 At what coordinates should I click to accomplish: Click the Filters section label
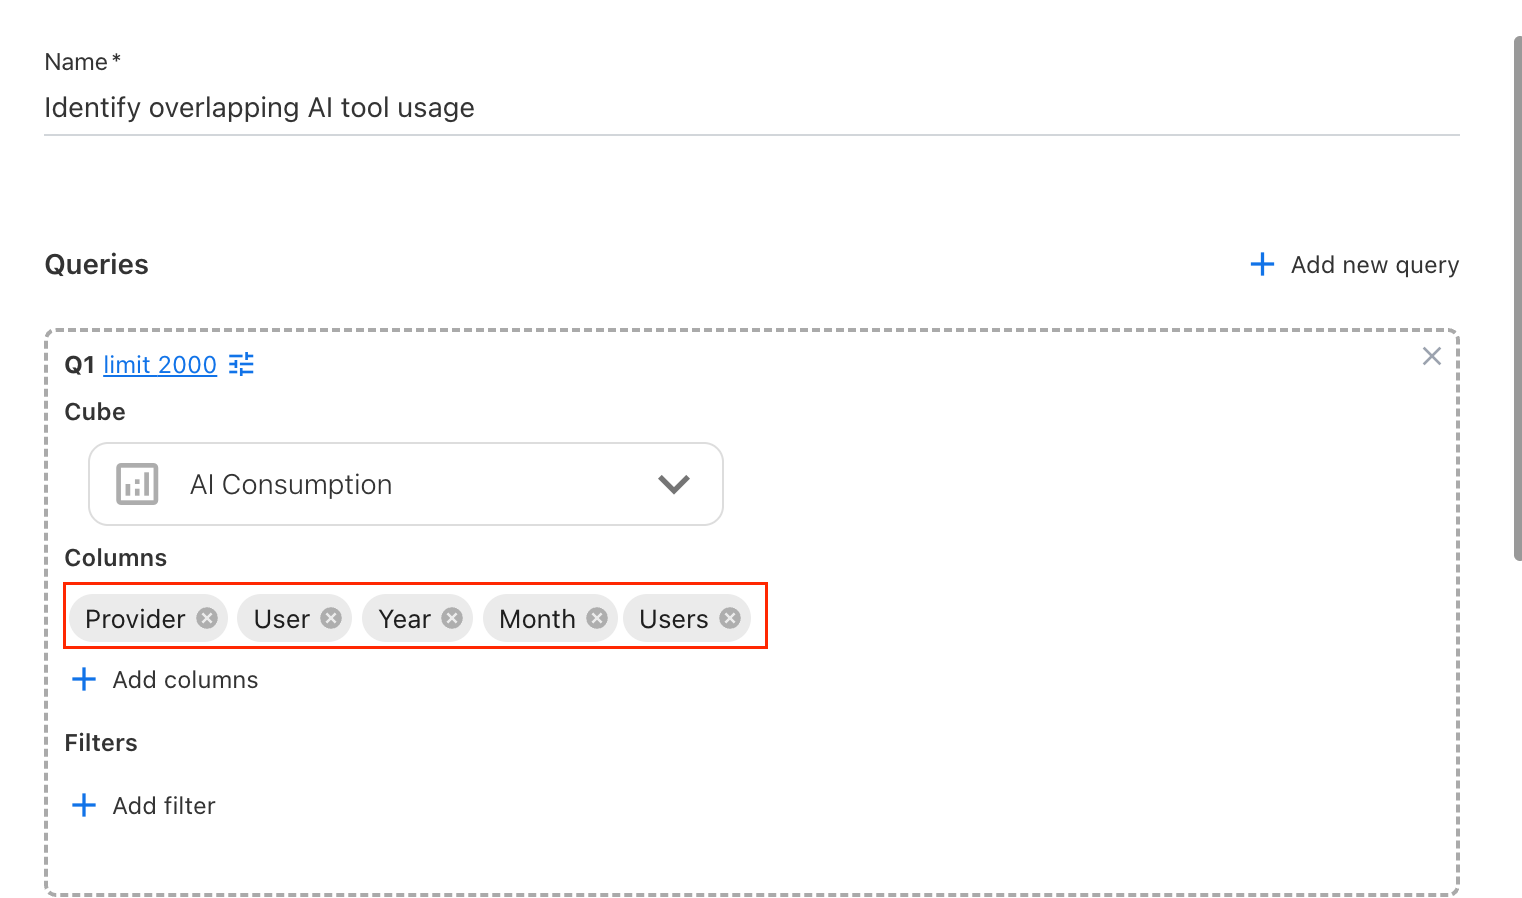coord(101,743)
